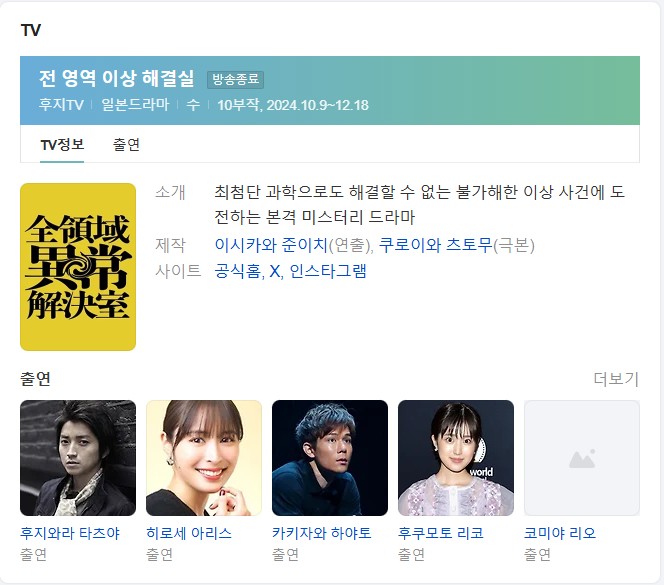The image size is (664, 585).
Task: Click the placeholder image for 코미야 리오
Action: point(582,458)
